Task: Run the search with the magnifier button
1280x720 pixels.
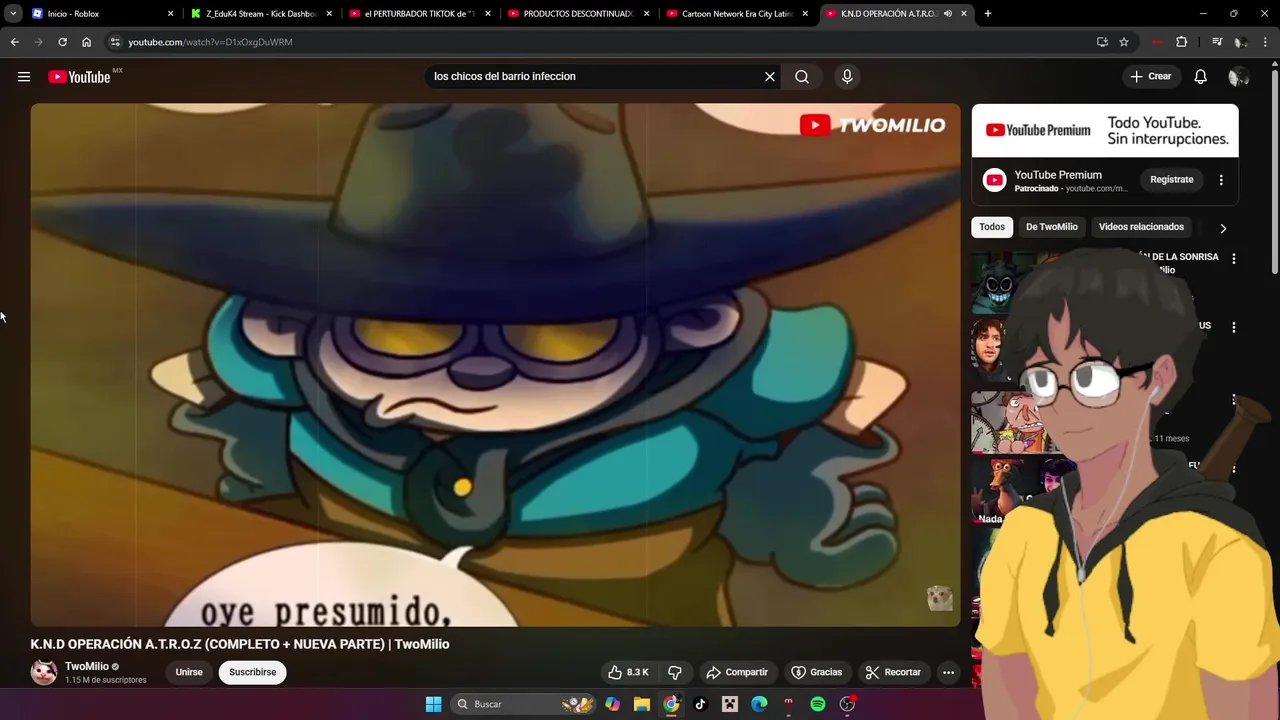Action: point(802,76)
